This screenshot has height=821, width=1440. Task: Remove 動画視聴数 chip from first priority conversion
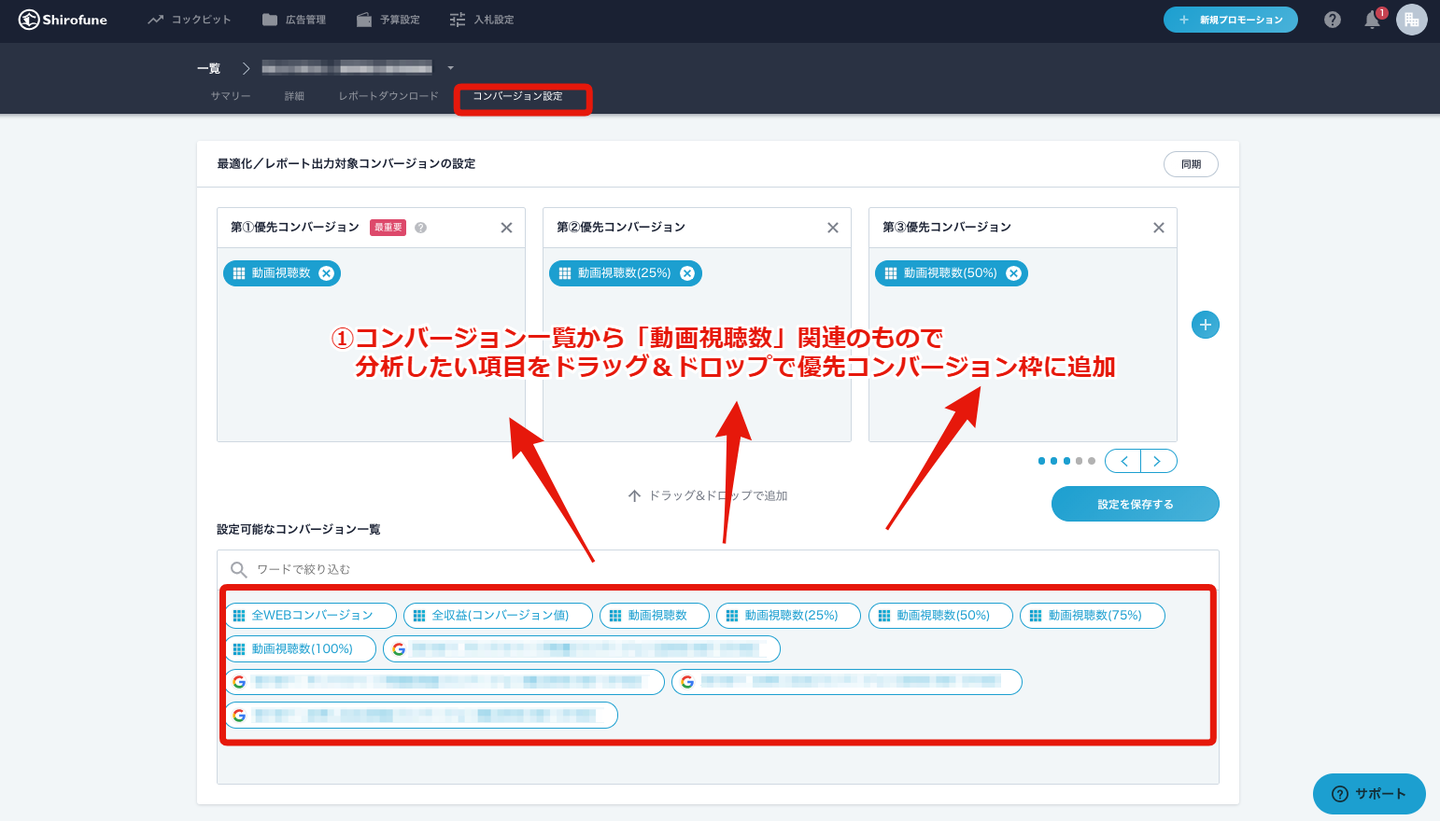pyautogui.click(x=326, y=273)
